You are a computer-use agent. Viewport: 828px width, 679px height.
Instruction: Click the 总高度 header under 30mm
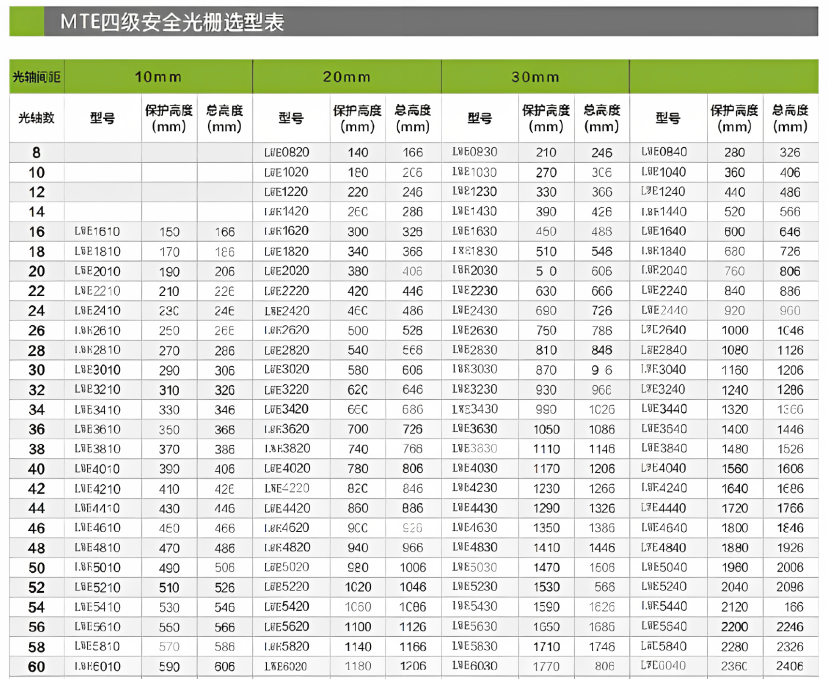click(x=601, y=118)
